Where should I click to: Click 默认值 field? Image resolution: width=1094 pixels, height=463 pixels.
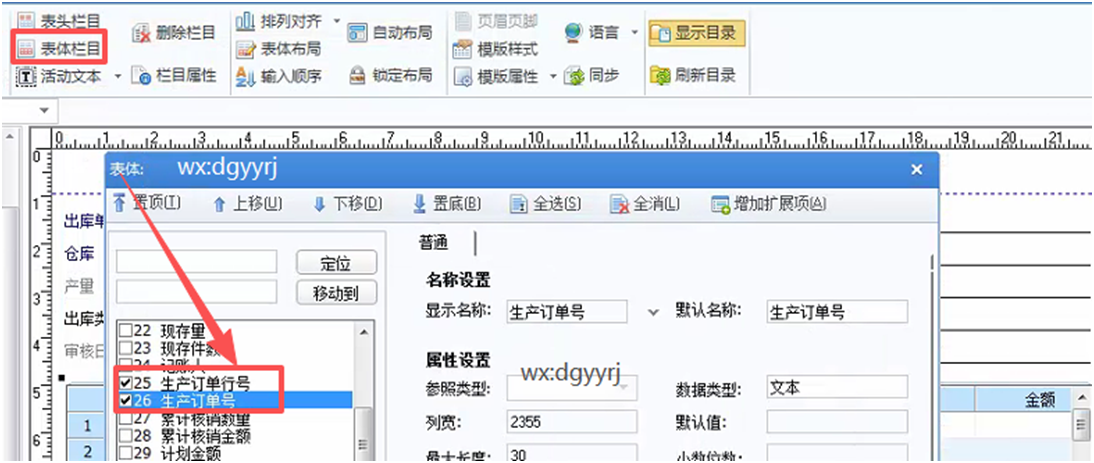837,422
